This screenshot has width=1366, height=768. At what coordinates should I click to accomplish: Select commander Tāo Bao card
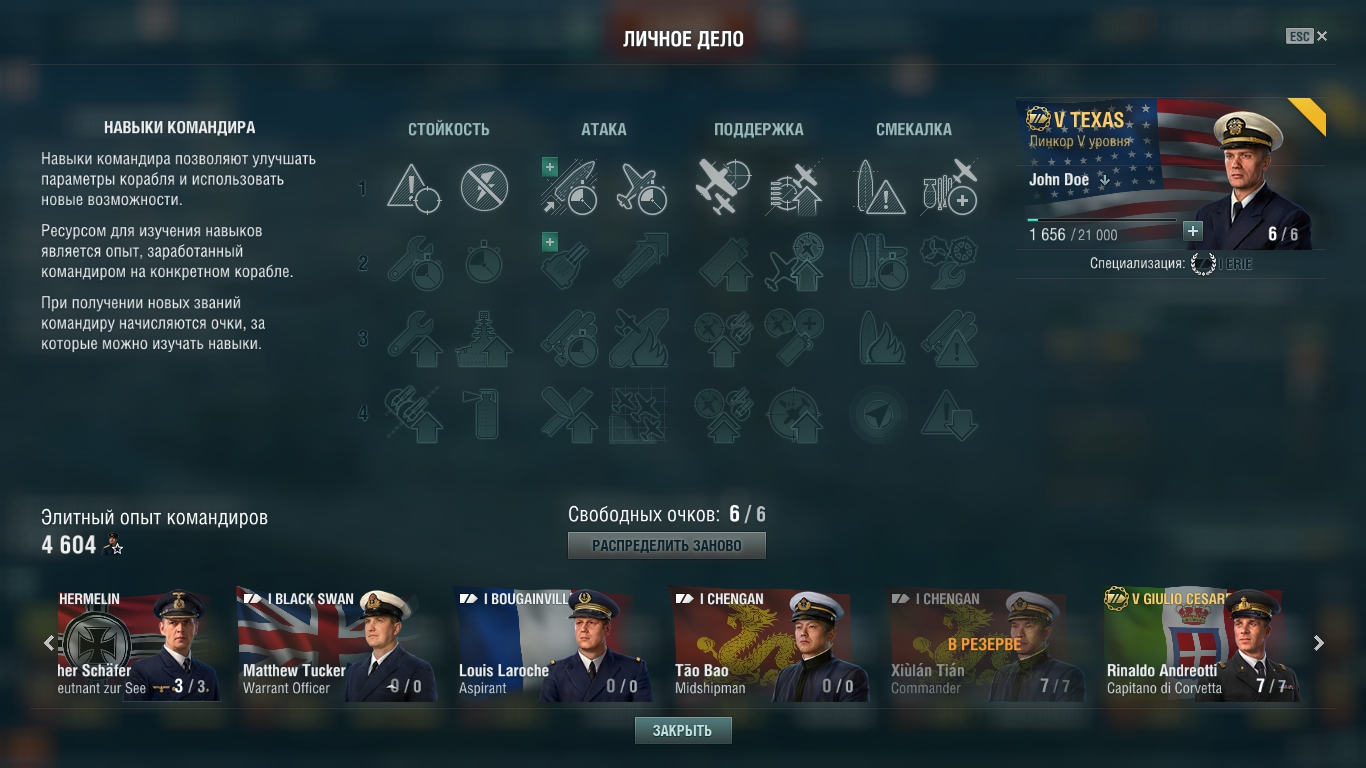point(768,644)
